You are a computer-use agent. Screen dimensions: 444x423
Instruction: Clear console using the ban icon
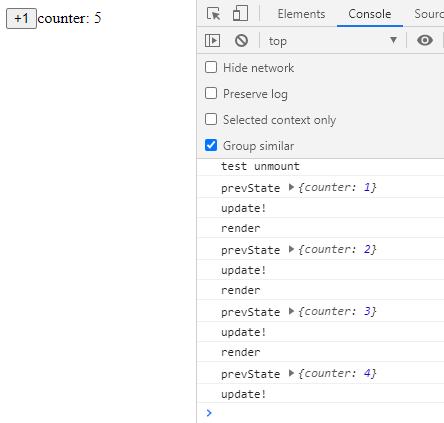click(241, 41)
